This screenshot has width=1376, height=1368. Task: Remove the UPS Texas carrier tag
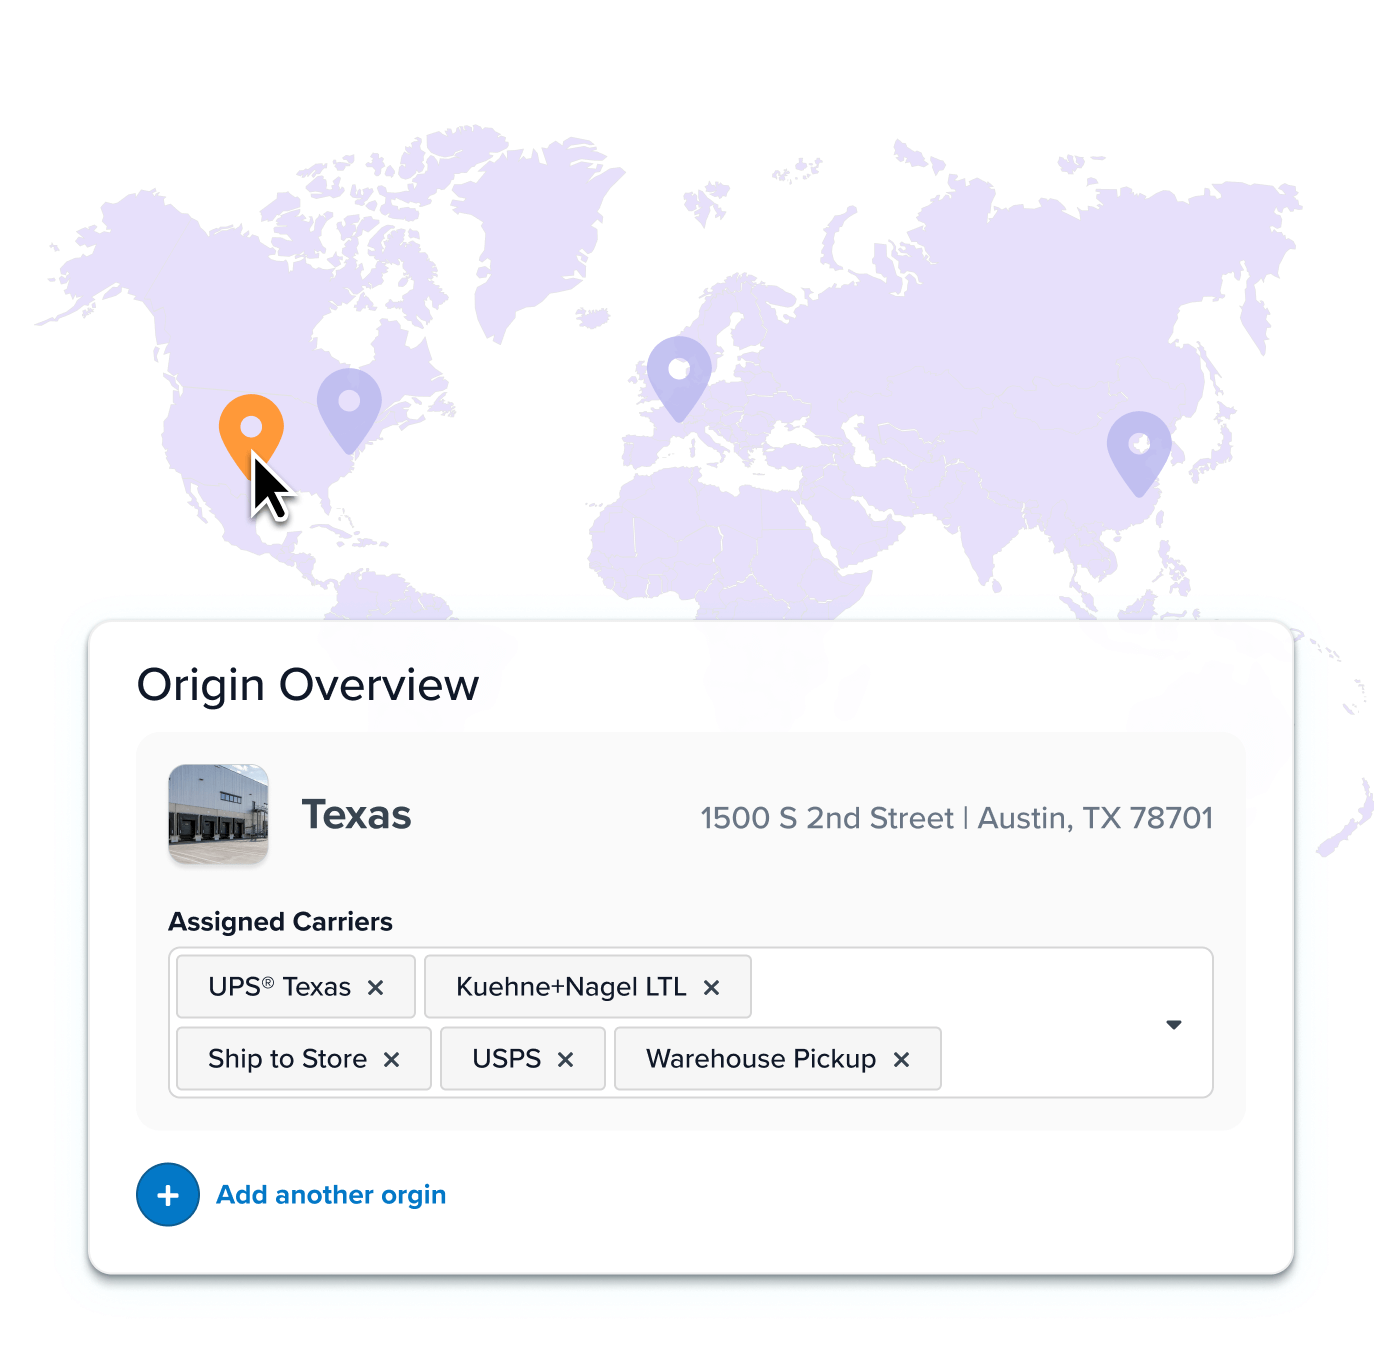coord(376,986)
